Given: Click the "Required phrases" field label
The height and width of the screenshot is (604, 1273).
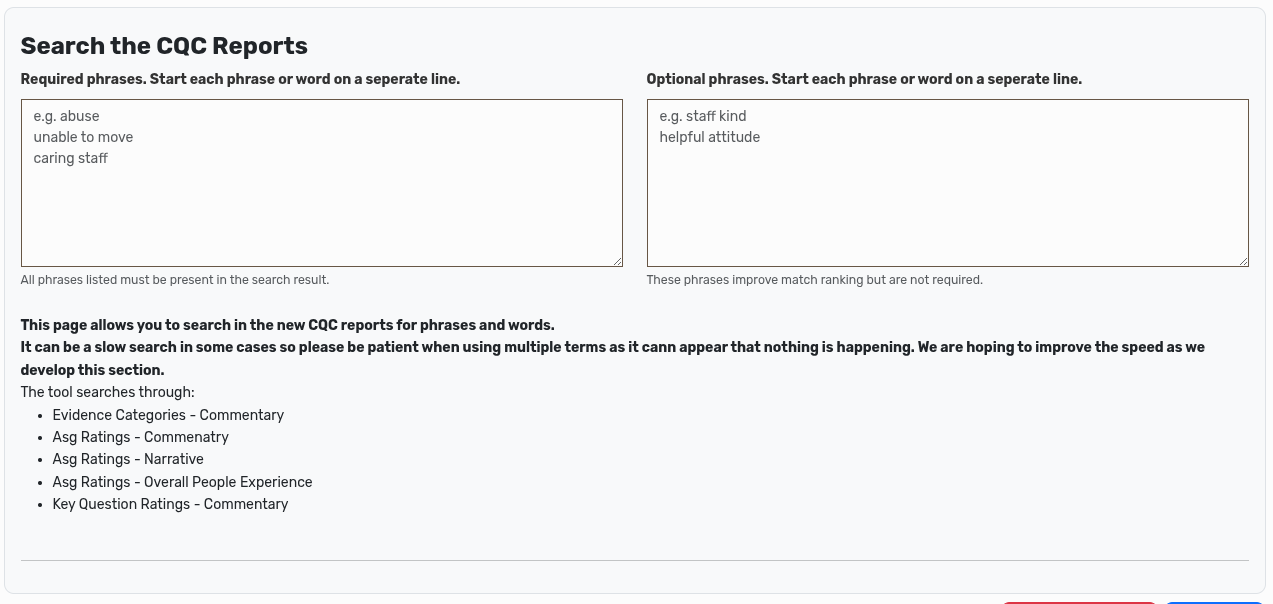Looking at the screenshot, I should click(240, 79).
